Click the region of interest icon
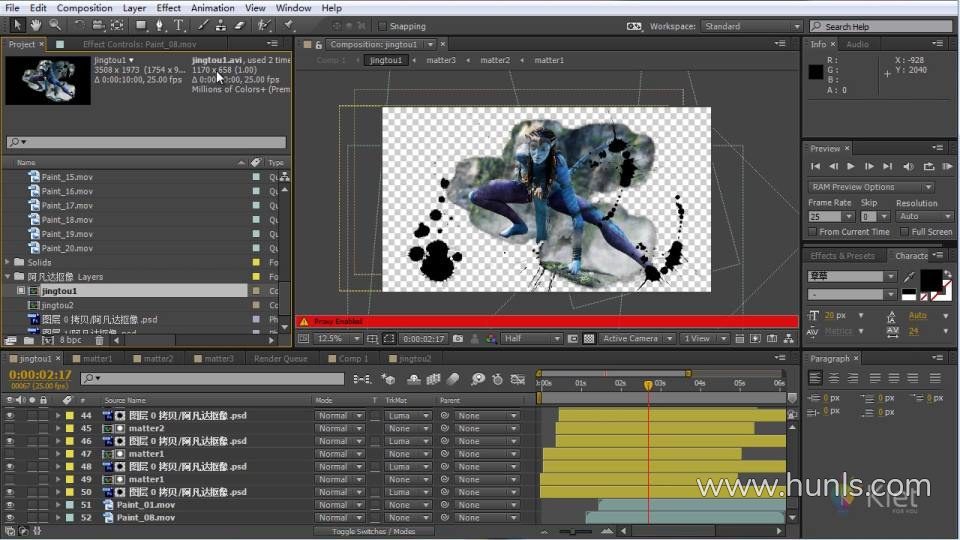 [x=389, y=339]
